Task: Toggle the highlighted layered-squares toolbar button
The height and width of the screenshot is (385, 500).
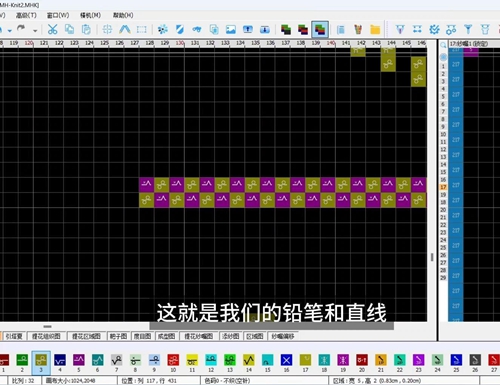Action: click(x=320, y=29)
